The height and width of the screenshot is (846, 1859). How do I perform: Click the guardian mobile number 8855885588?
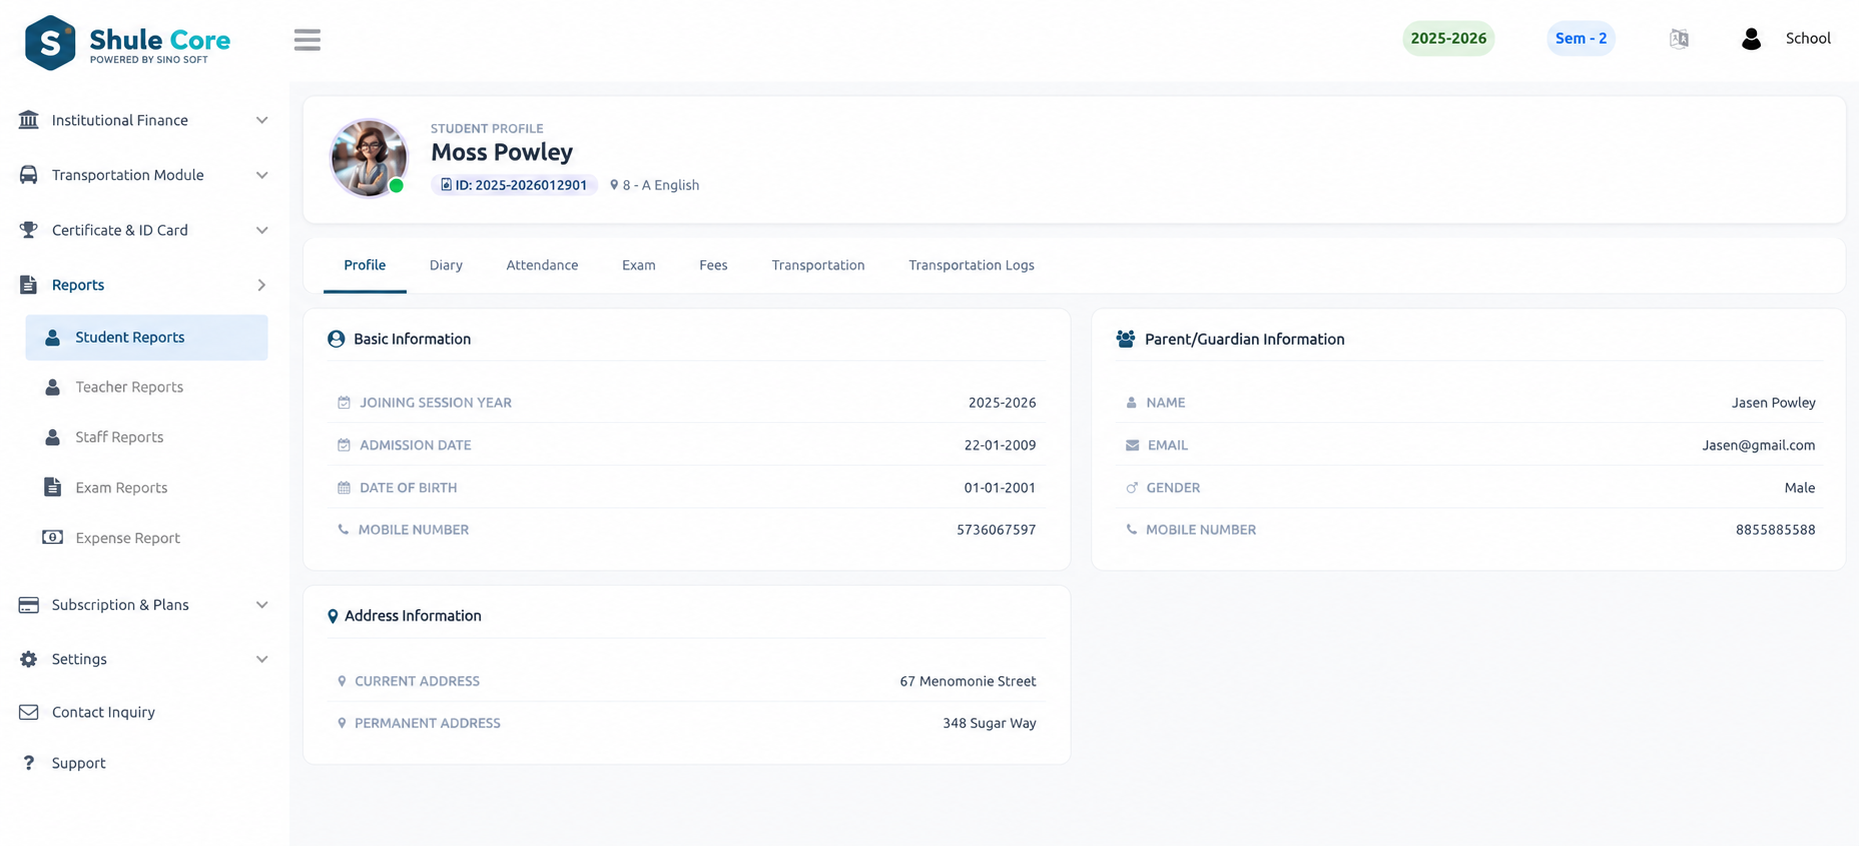tap(1775, 530)
